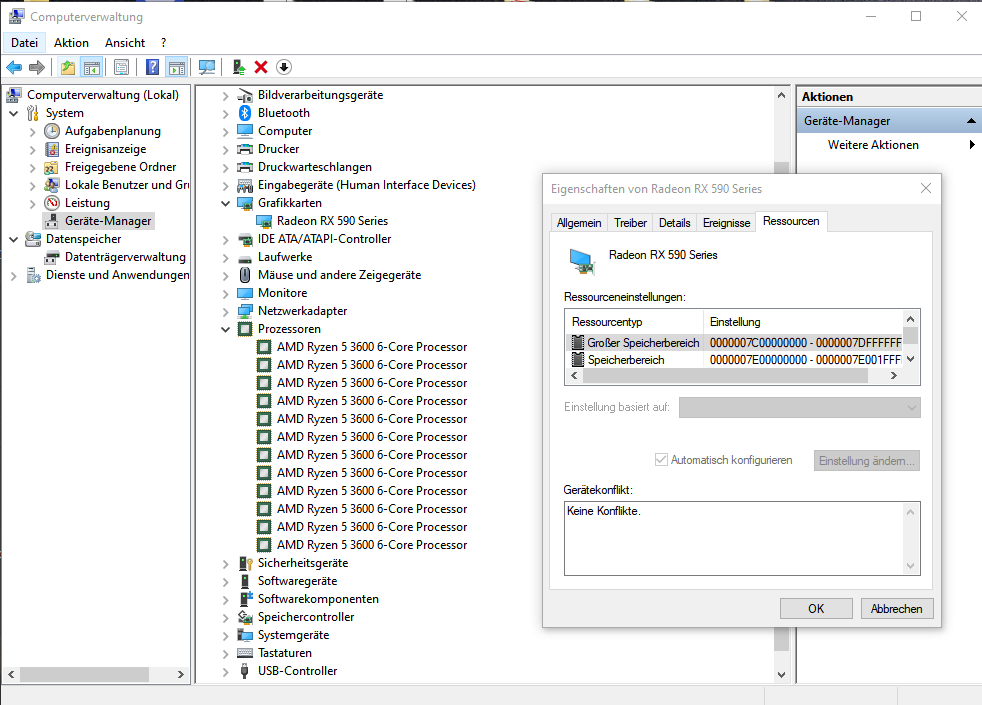Collapse the System node in left tree

click(x=14, y=113)
